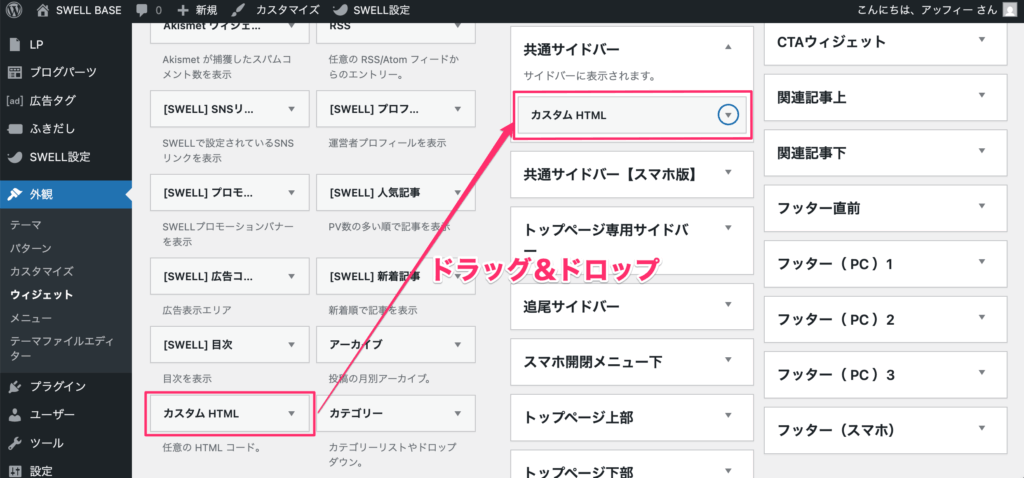The height and width of the screenshot is (478, 1024).
Task: Click the 広告タグ ad icon
Action: (x=15, y=101)
